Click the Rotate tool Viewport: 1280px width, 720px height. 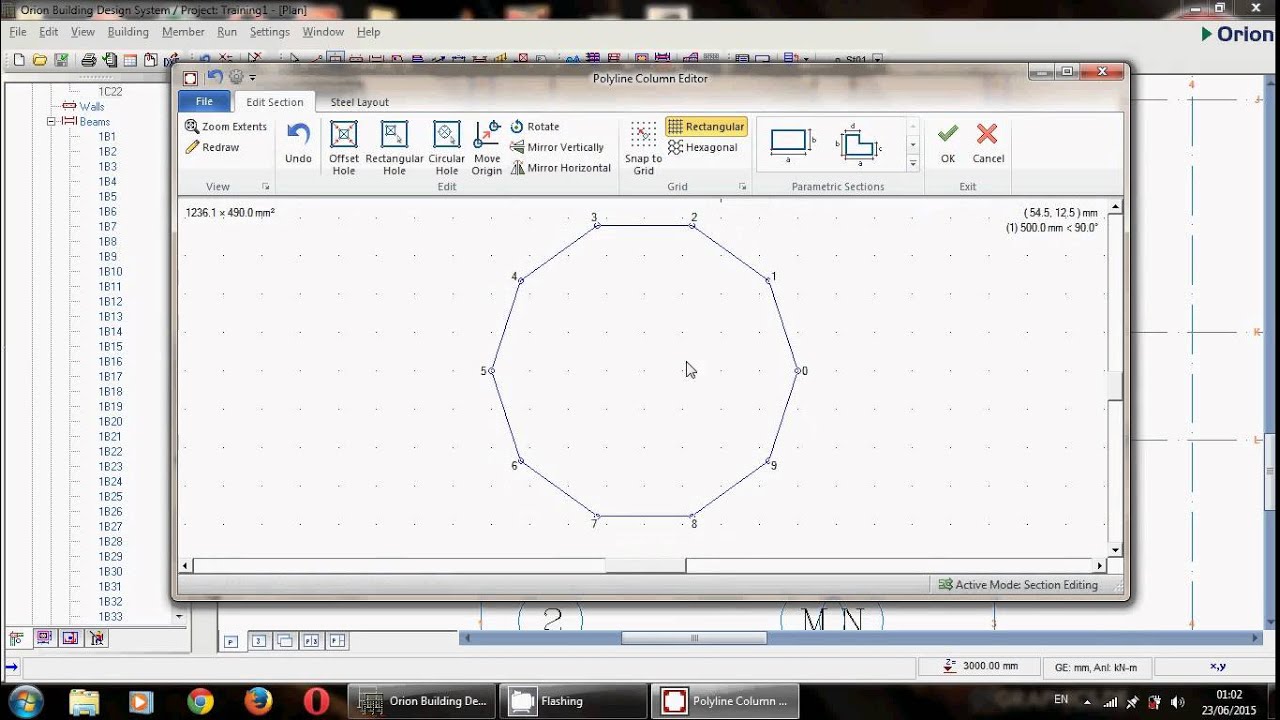(535, 127)
